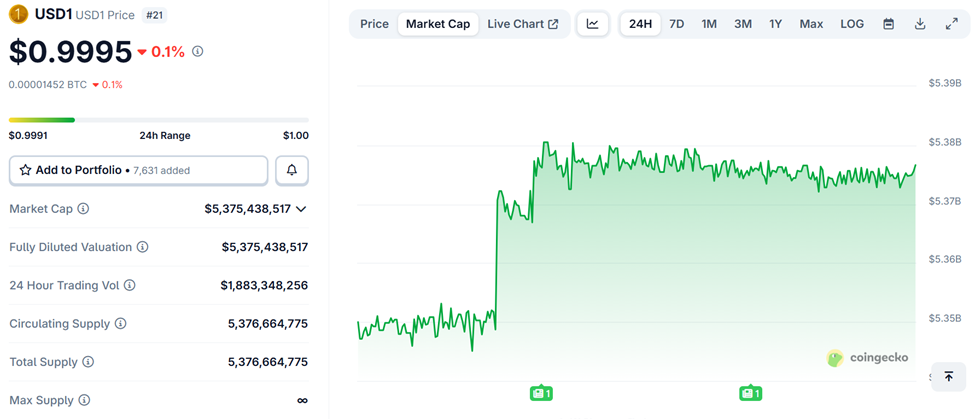This screenshot has width=975, height=419.
Task: Open the Live Chart external link
Action: [522, 24]
